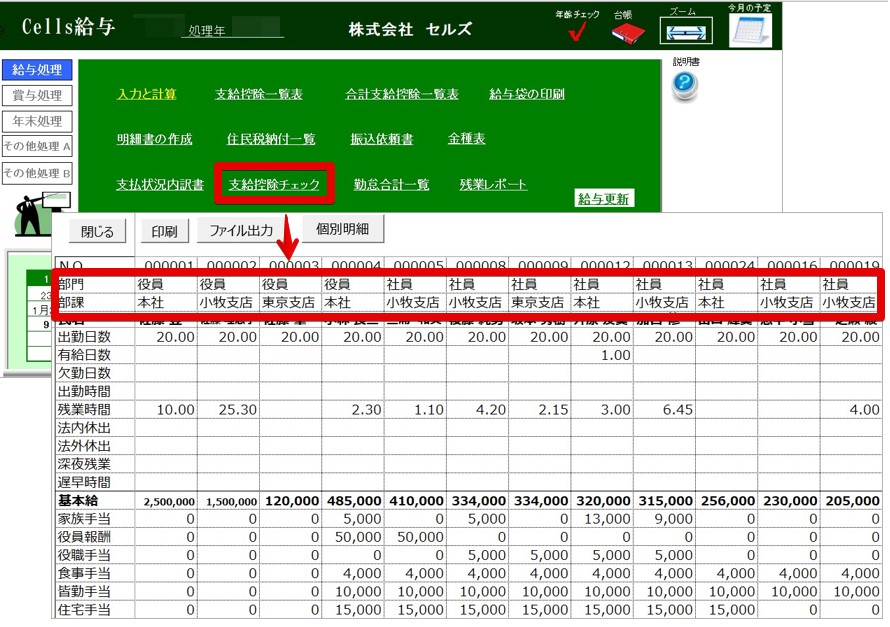Viewport: 890px width, 627px height.
Task: Switch to the 給与処理 tab
Action: coord(37,70)
